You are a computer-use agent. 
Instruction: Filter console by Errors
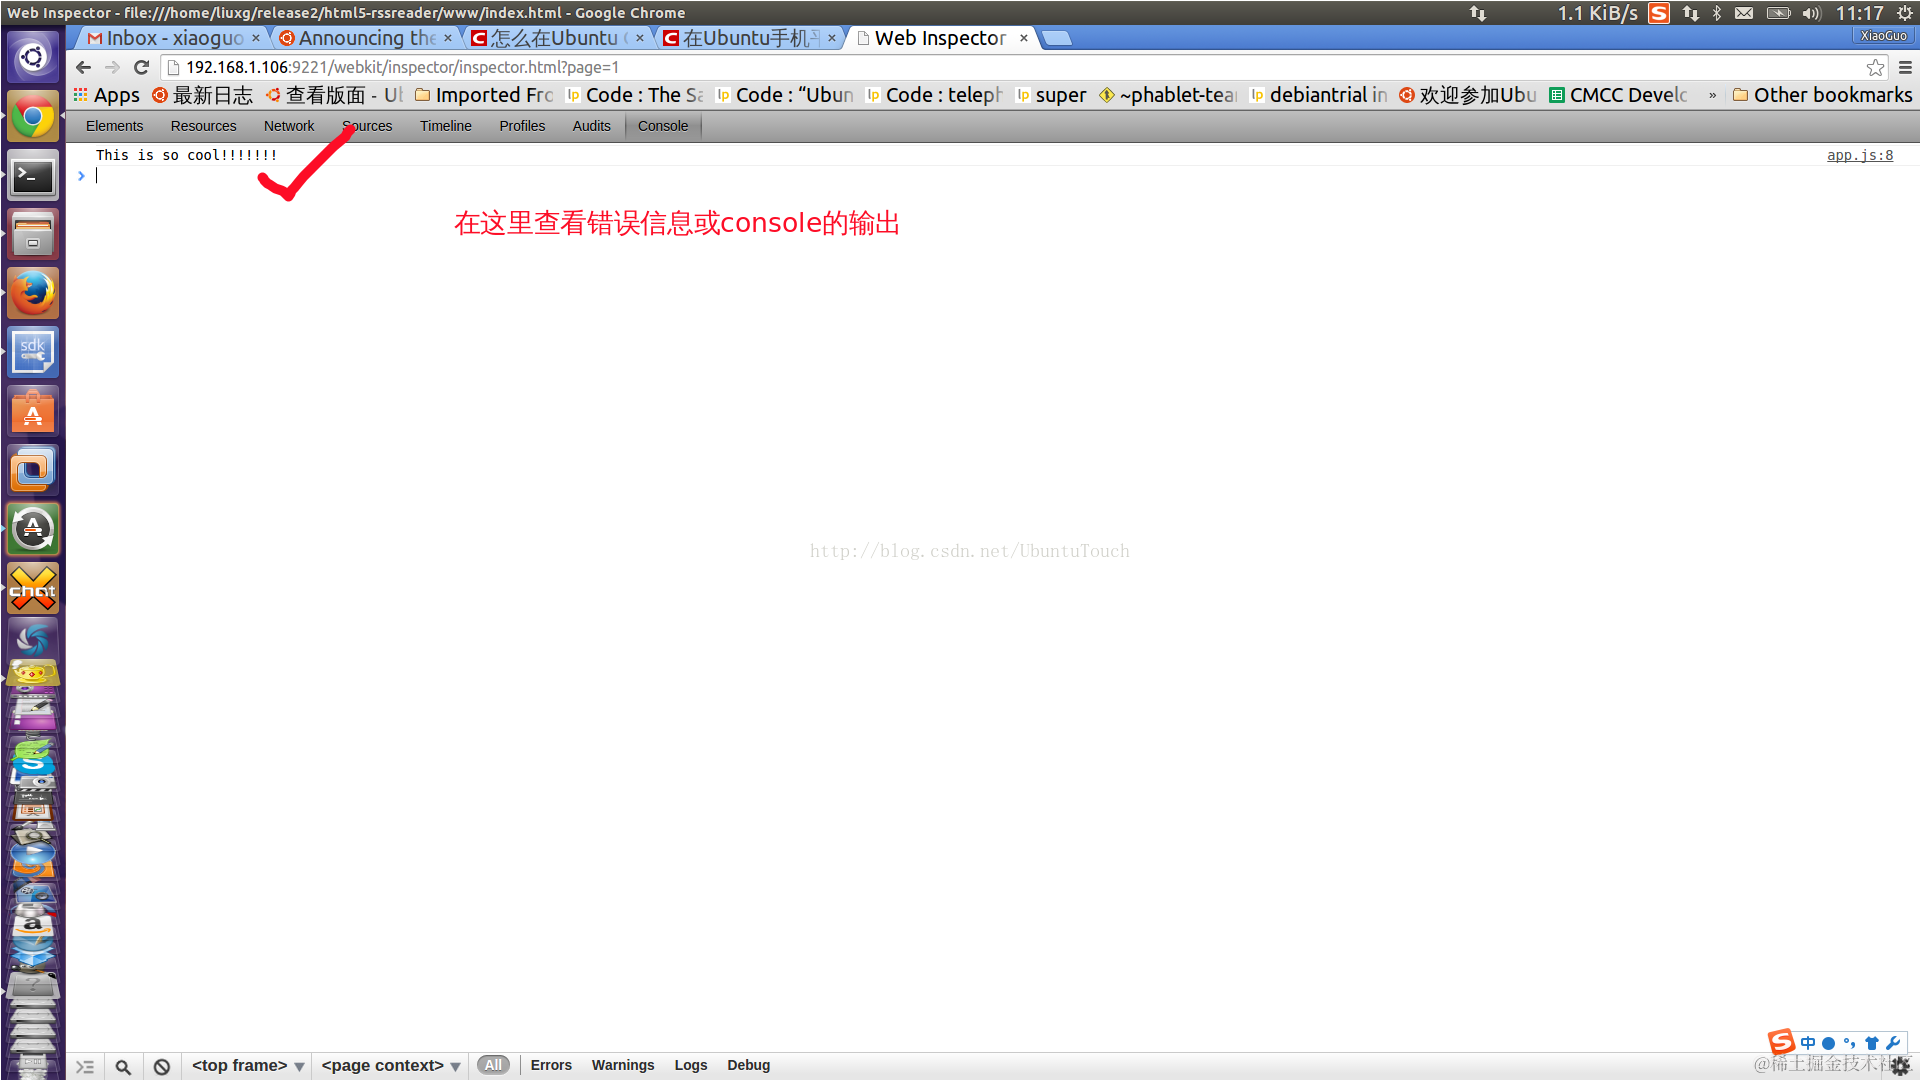(x=551, y=1065)
